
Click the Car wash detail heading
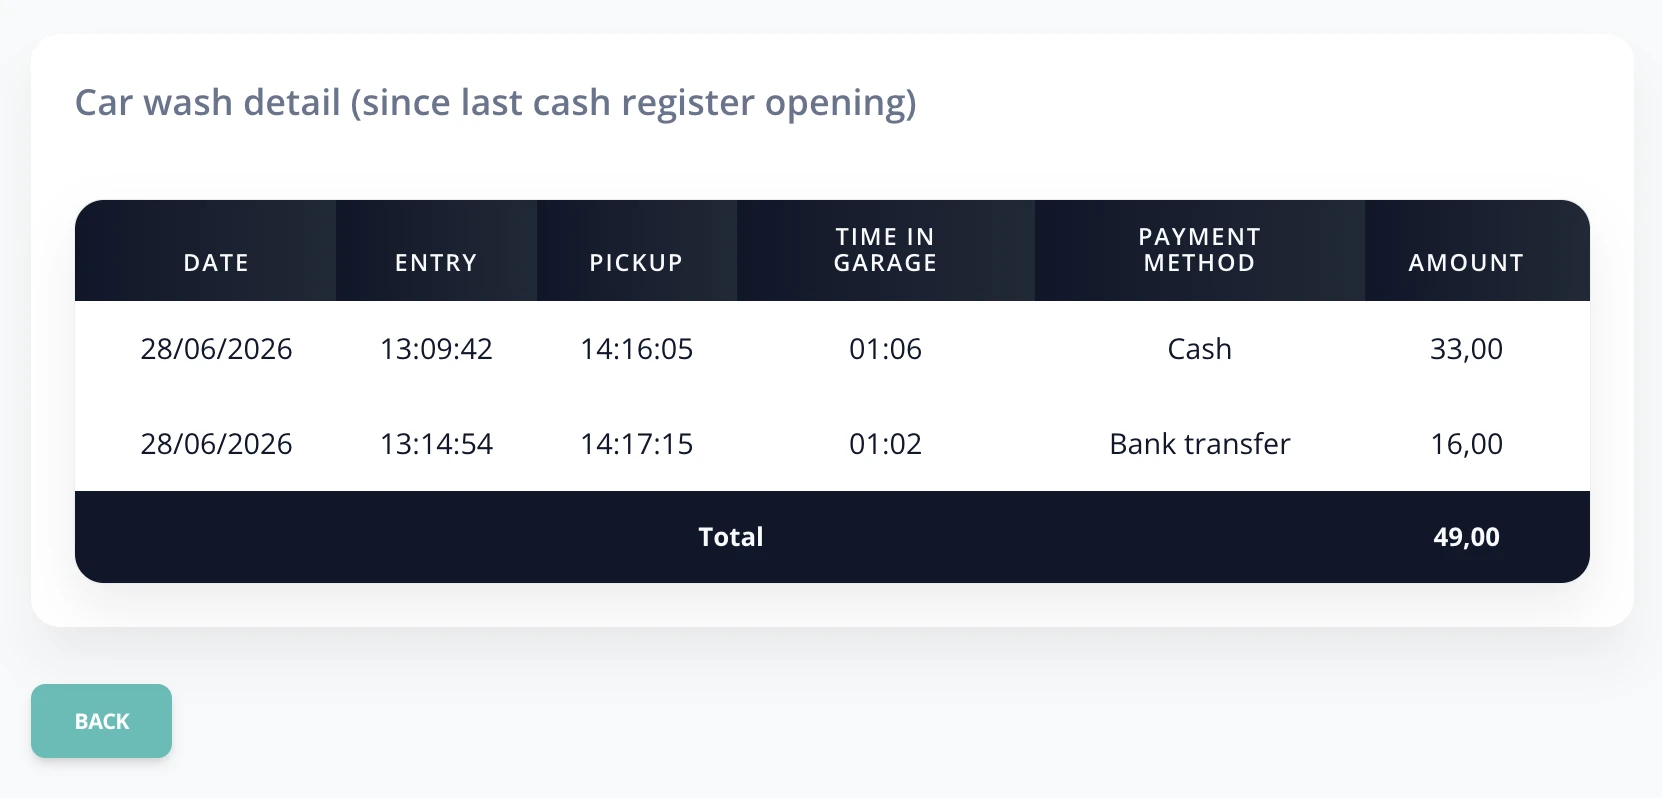pos(496,103)
